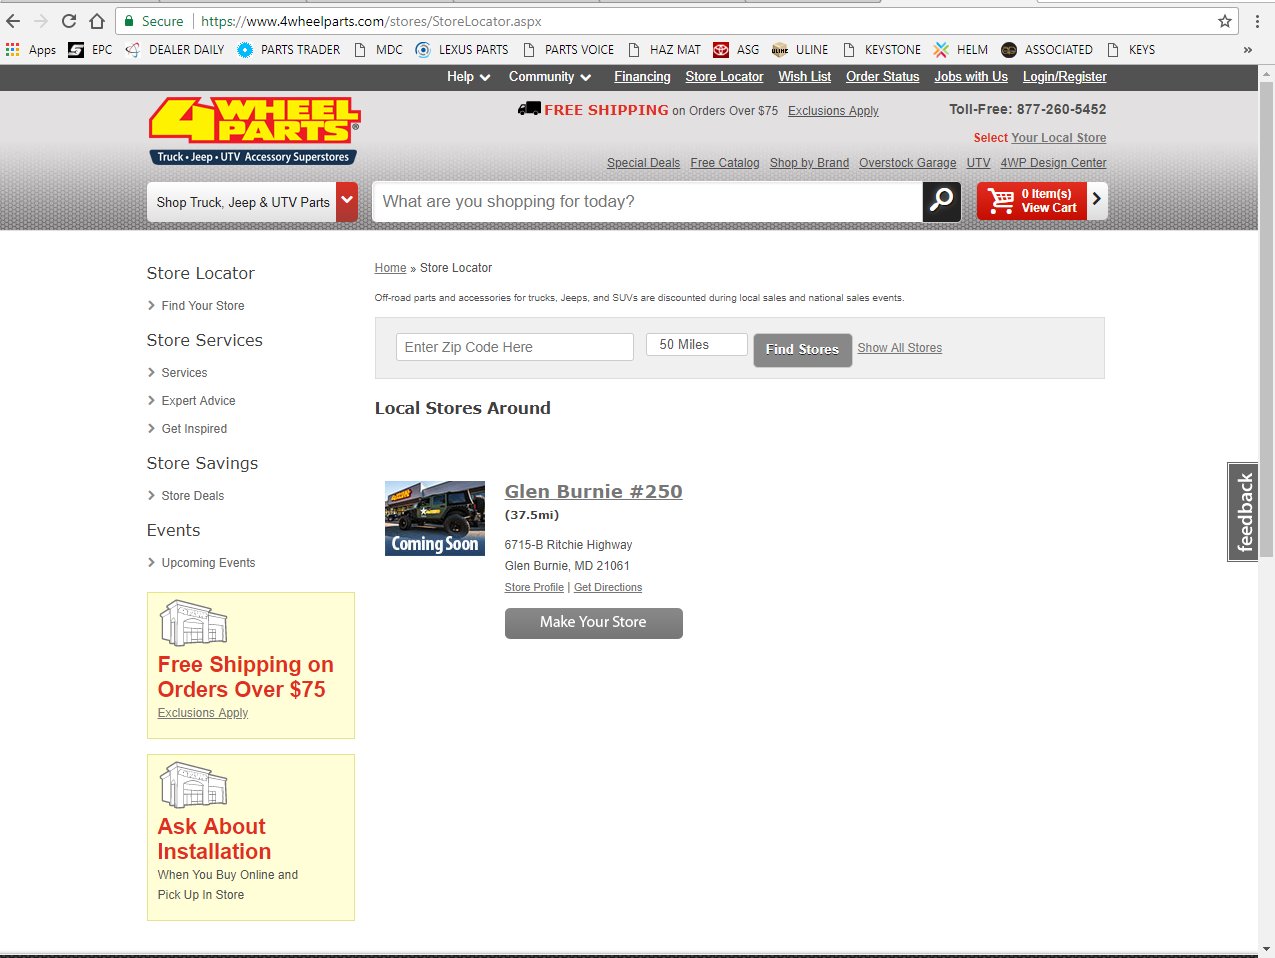Open the Shop Truck, Jeep & UTV Parts dropdown

[x=252, y=202]
